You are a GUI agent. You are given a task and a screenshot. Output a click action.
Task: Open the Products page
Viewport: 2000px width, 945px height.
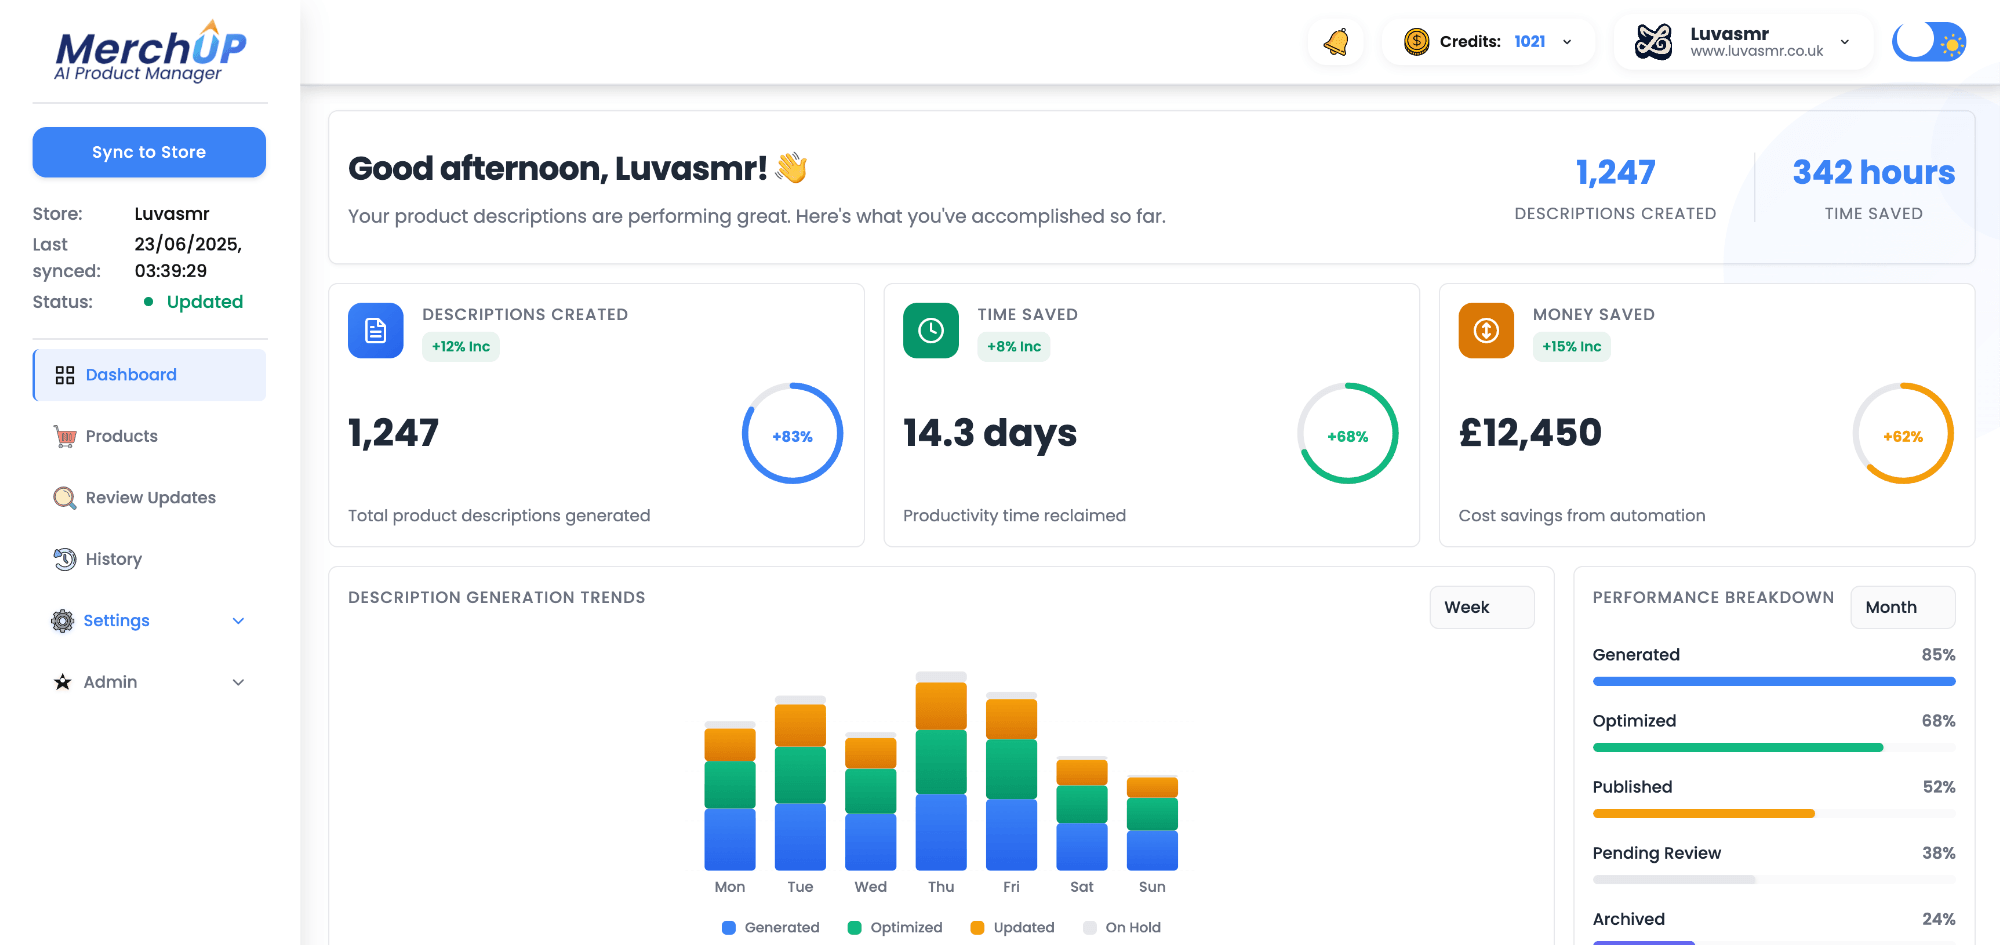tap(121, 437)
